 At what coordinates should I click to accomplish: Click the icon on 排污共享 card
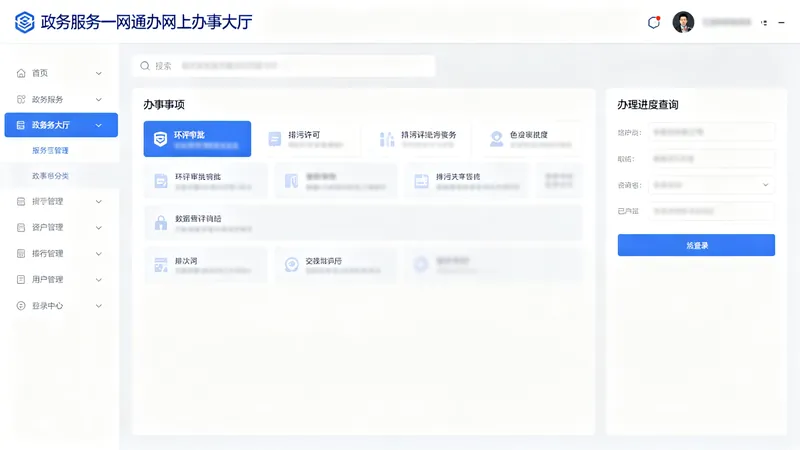point(421,181)
